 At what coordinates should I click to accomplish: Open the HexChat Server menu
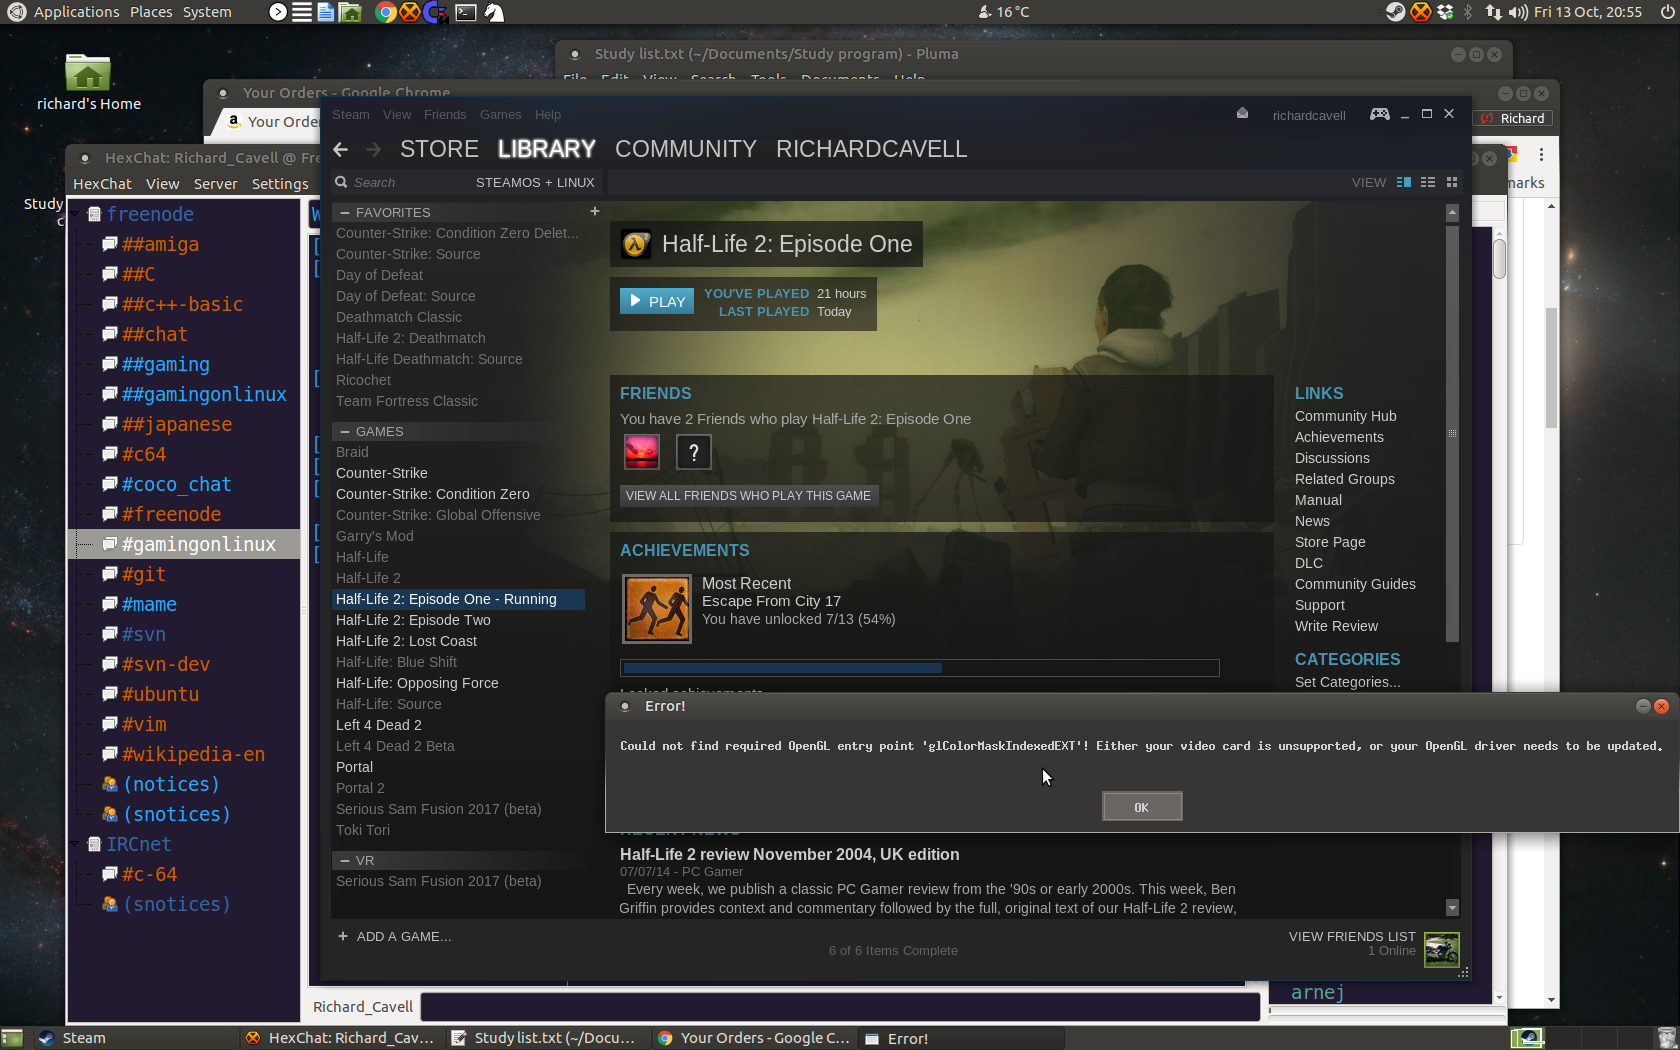[x=216, y=184]
